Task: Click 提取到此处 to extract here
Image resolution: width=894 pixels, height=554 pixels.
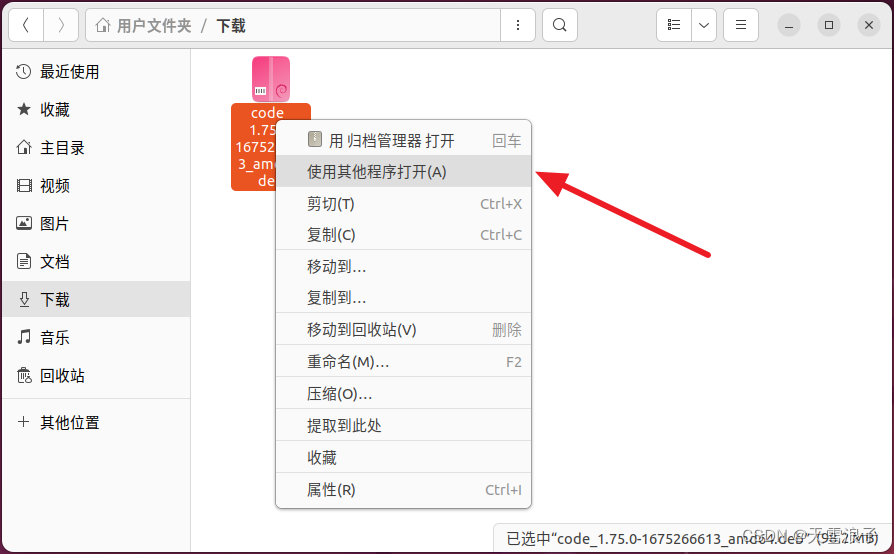Action: pos(344,426)
